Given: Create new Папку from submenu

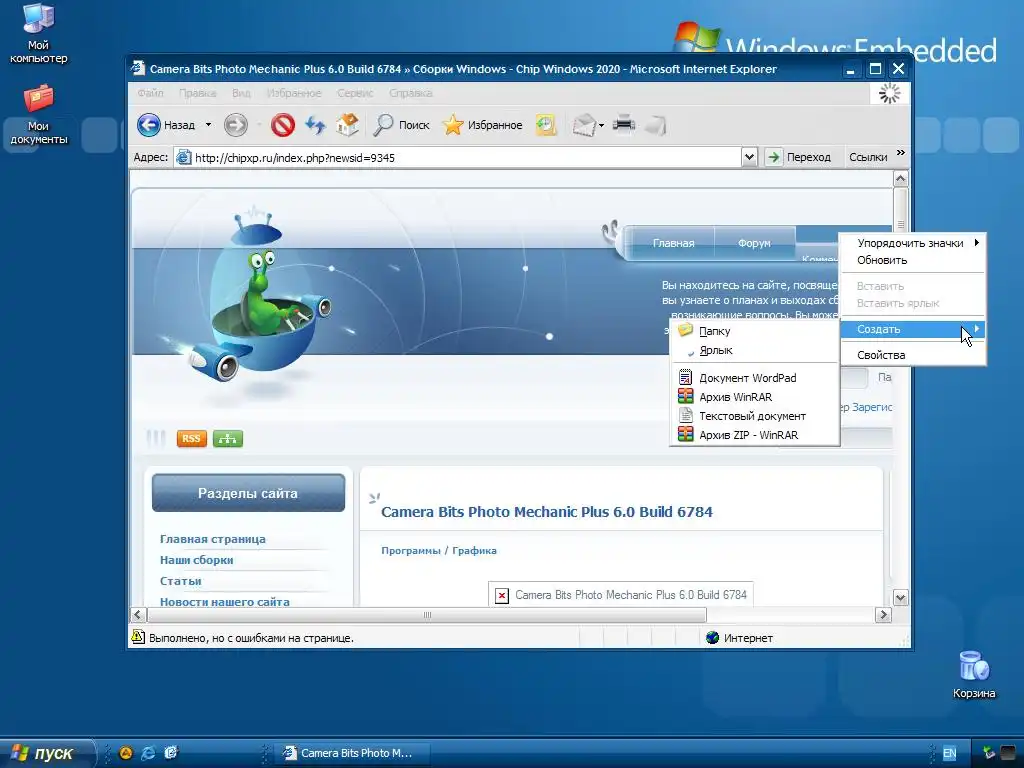Looking at the screenshot, I should pyautogui.click(x=755, y=331).
